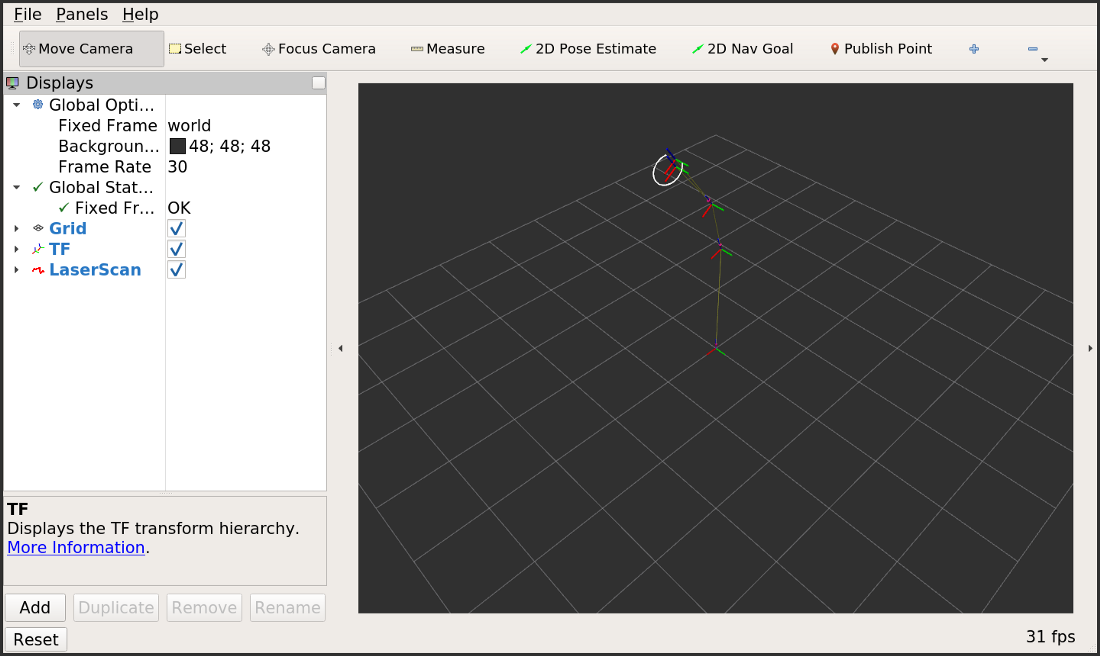1100x656 pixels.
Task: Open the File menu
Action: (25, 14)
